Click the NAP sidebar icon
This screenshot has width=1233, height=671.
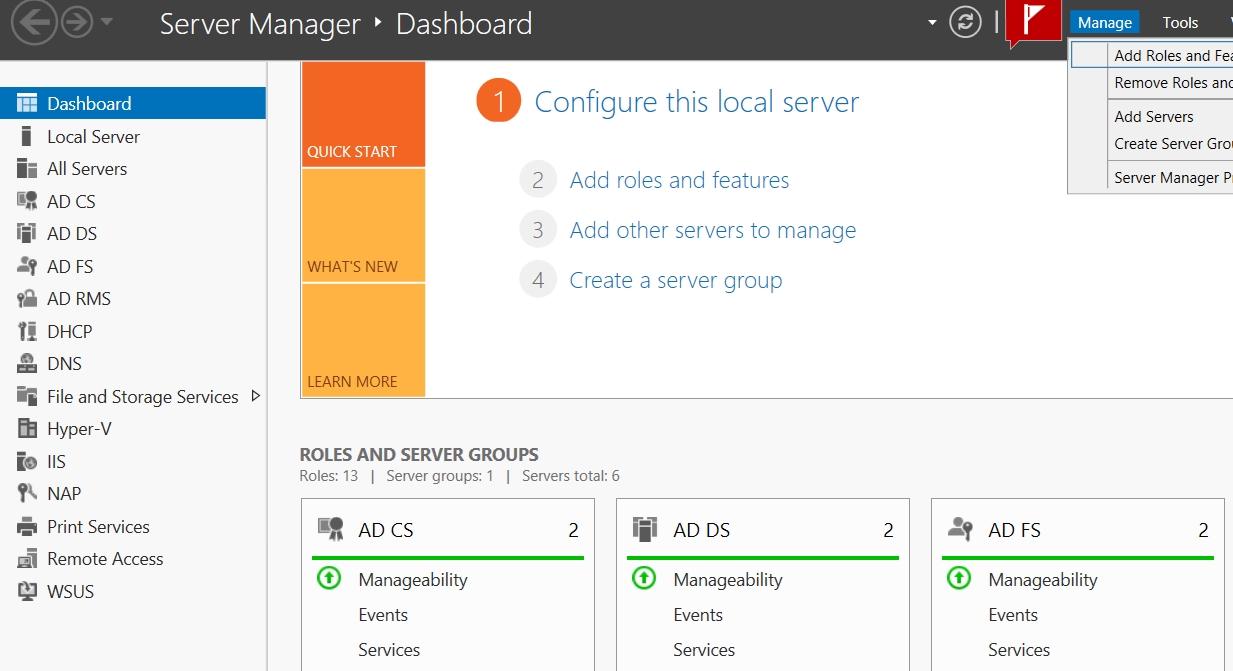point(27,494)
